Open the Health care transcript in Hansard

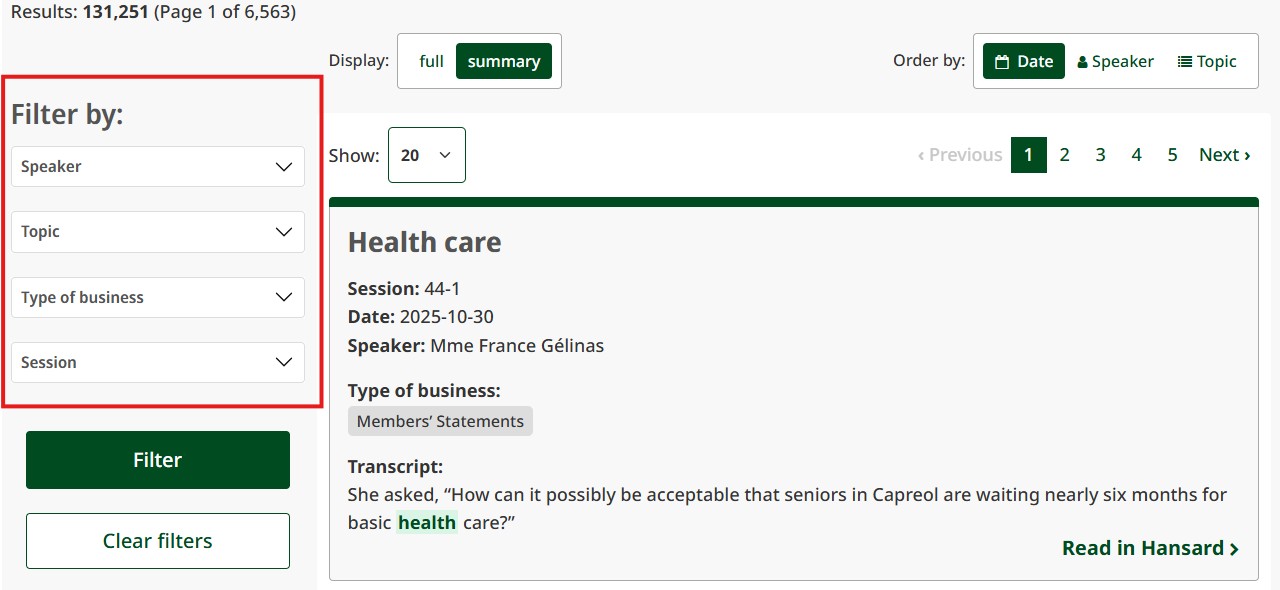point(1150,548)
